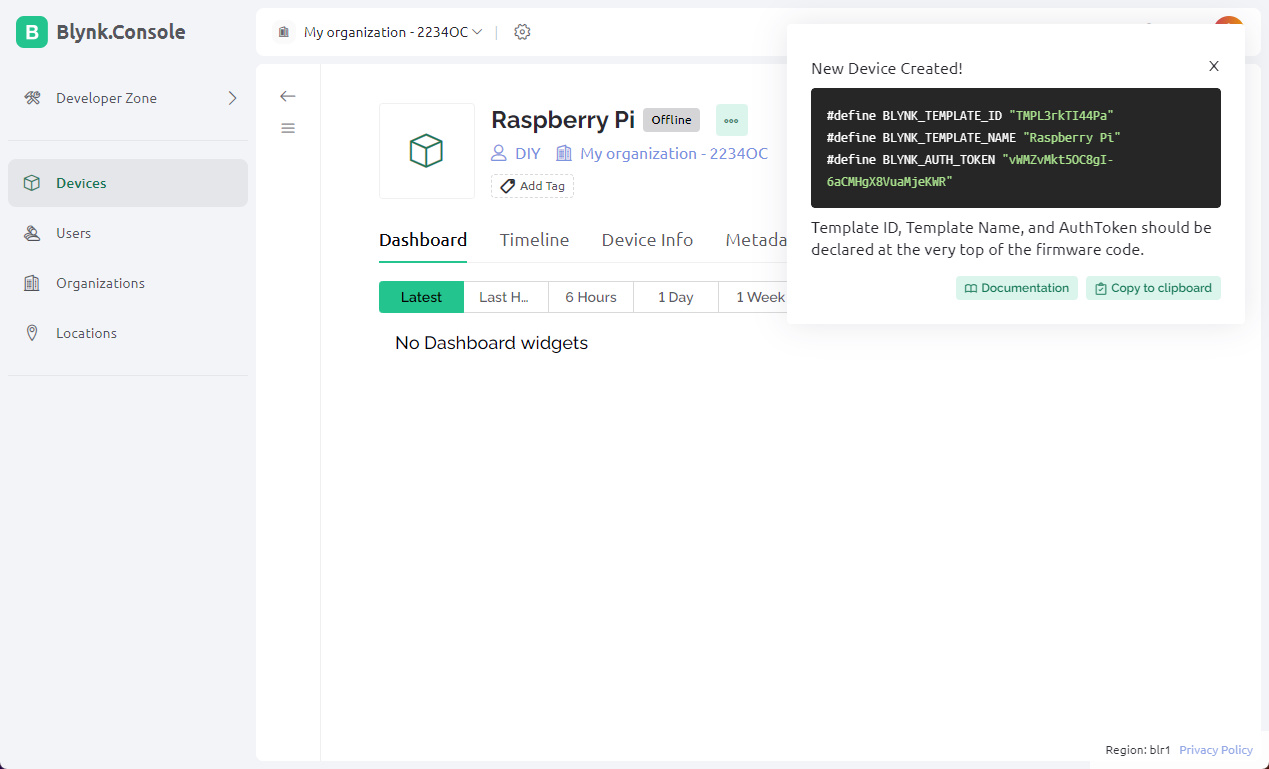Click the BLYNK_TEMPLATE_NAME code line
The width and height of the screenshot is (1269, 769).
point(974,138)
